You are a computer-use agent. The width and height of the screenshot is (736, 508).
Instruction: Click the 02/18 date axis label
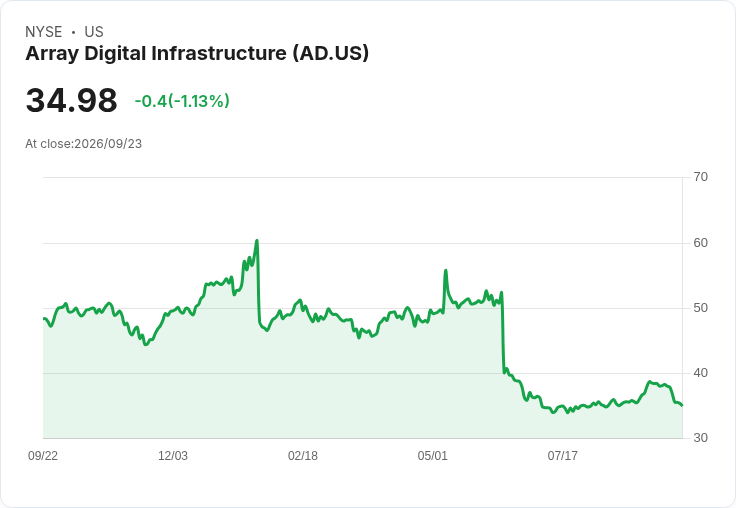tap(303, 455)
